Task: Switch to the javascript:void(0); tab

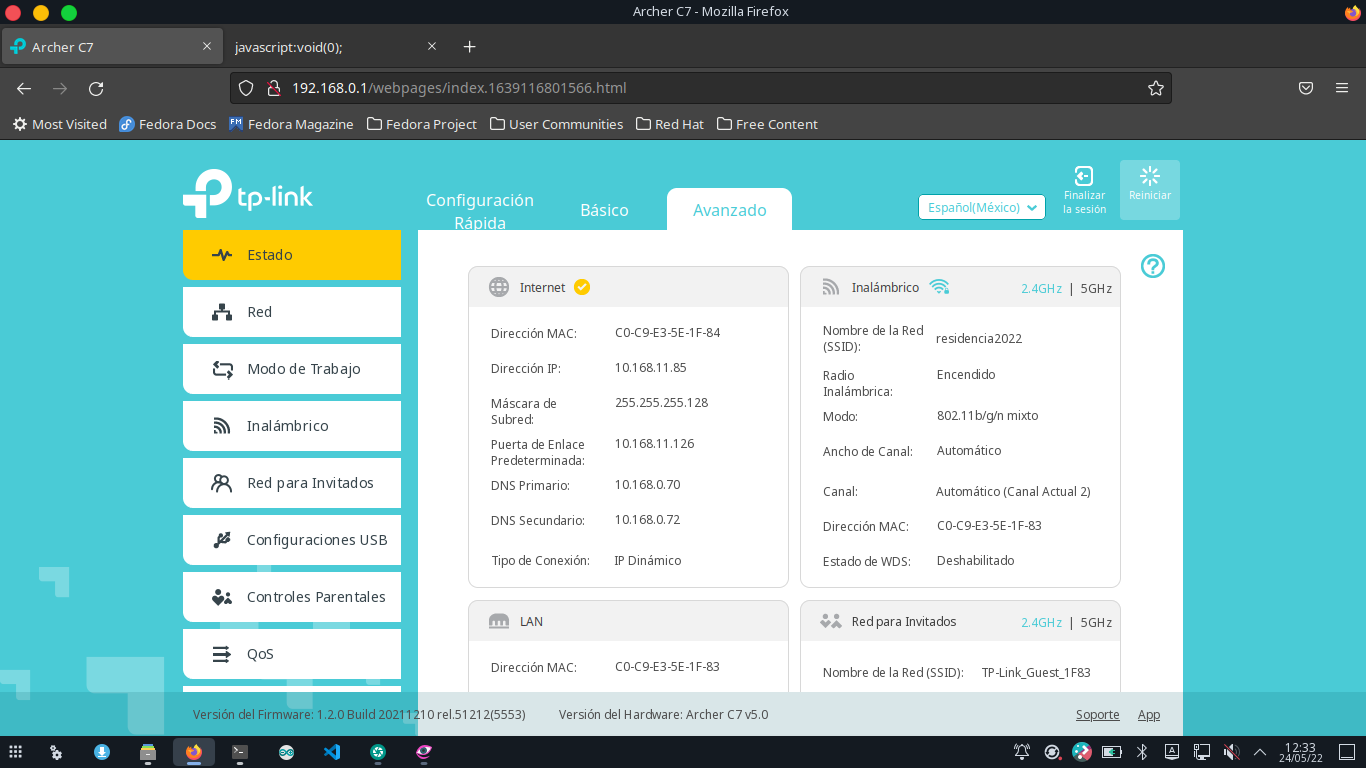Action: (x=325, y=47)
